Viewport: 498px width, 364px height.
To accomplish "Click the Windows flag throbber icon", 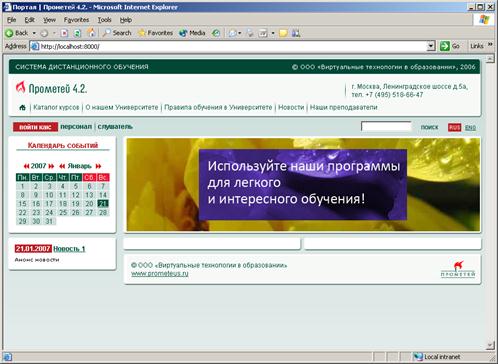I will coord(484,20).
